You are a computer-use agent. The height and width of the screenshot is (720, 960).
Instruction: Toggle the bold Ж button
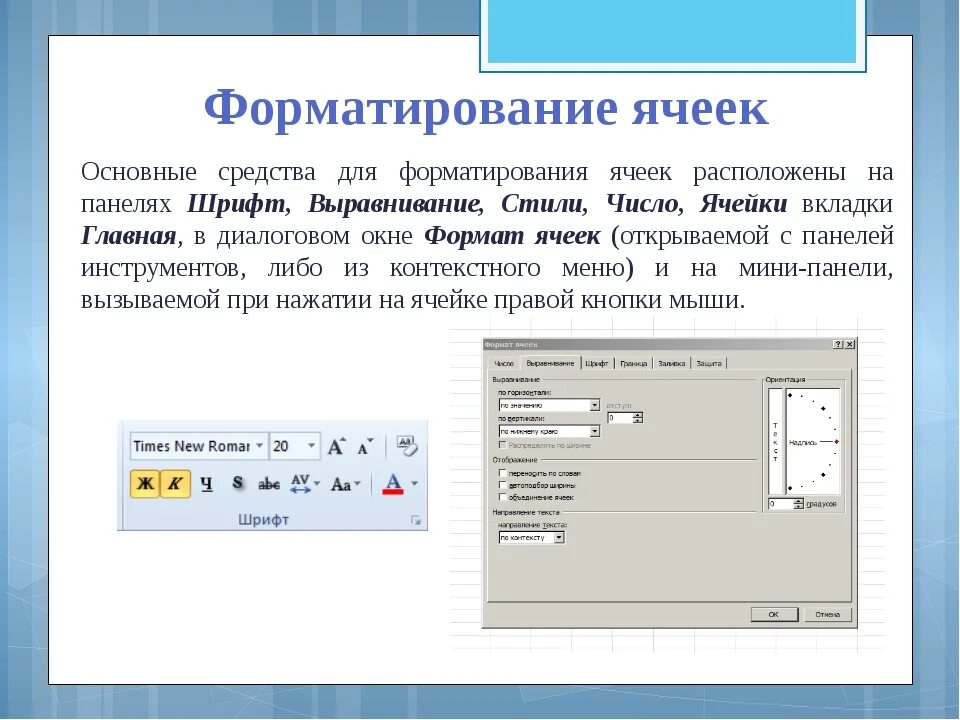tap(145, 484)
